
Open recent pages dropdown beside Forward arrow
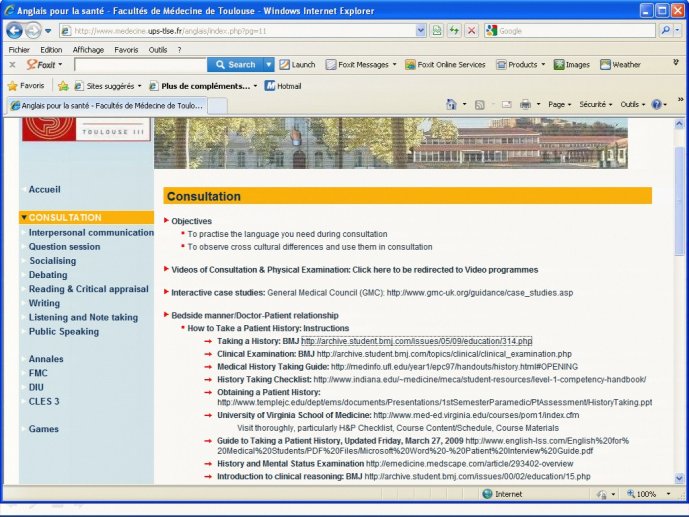(x=48, y=31)
